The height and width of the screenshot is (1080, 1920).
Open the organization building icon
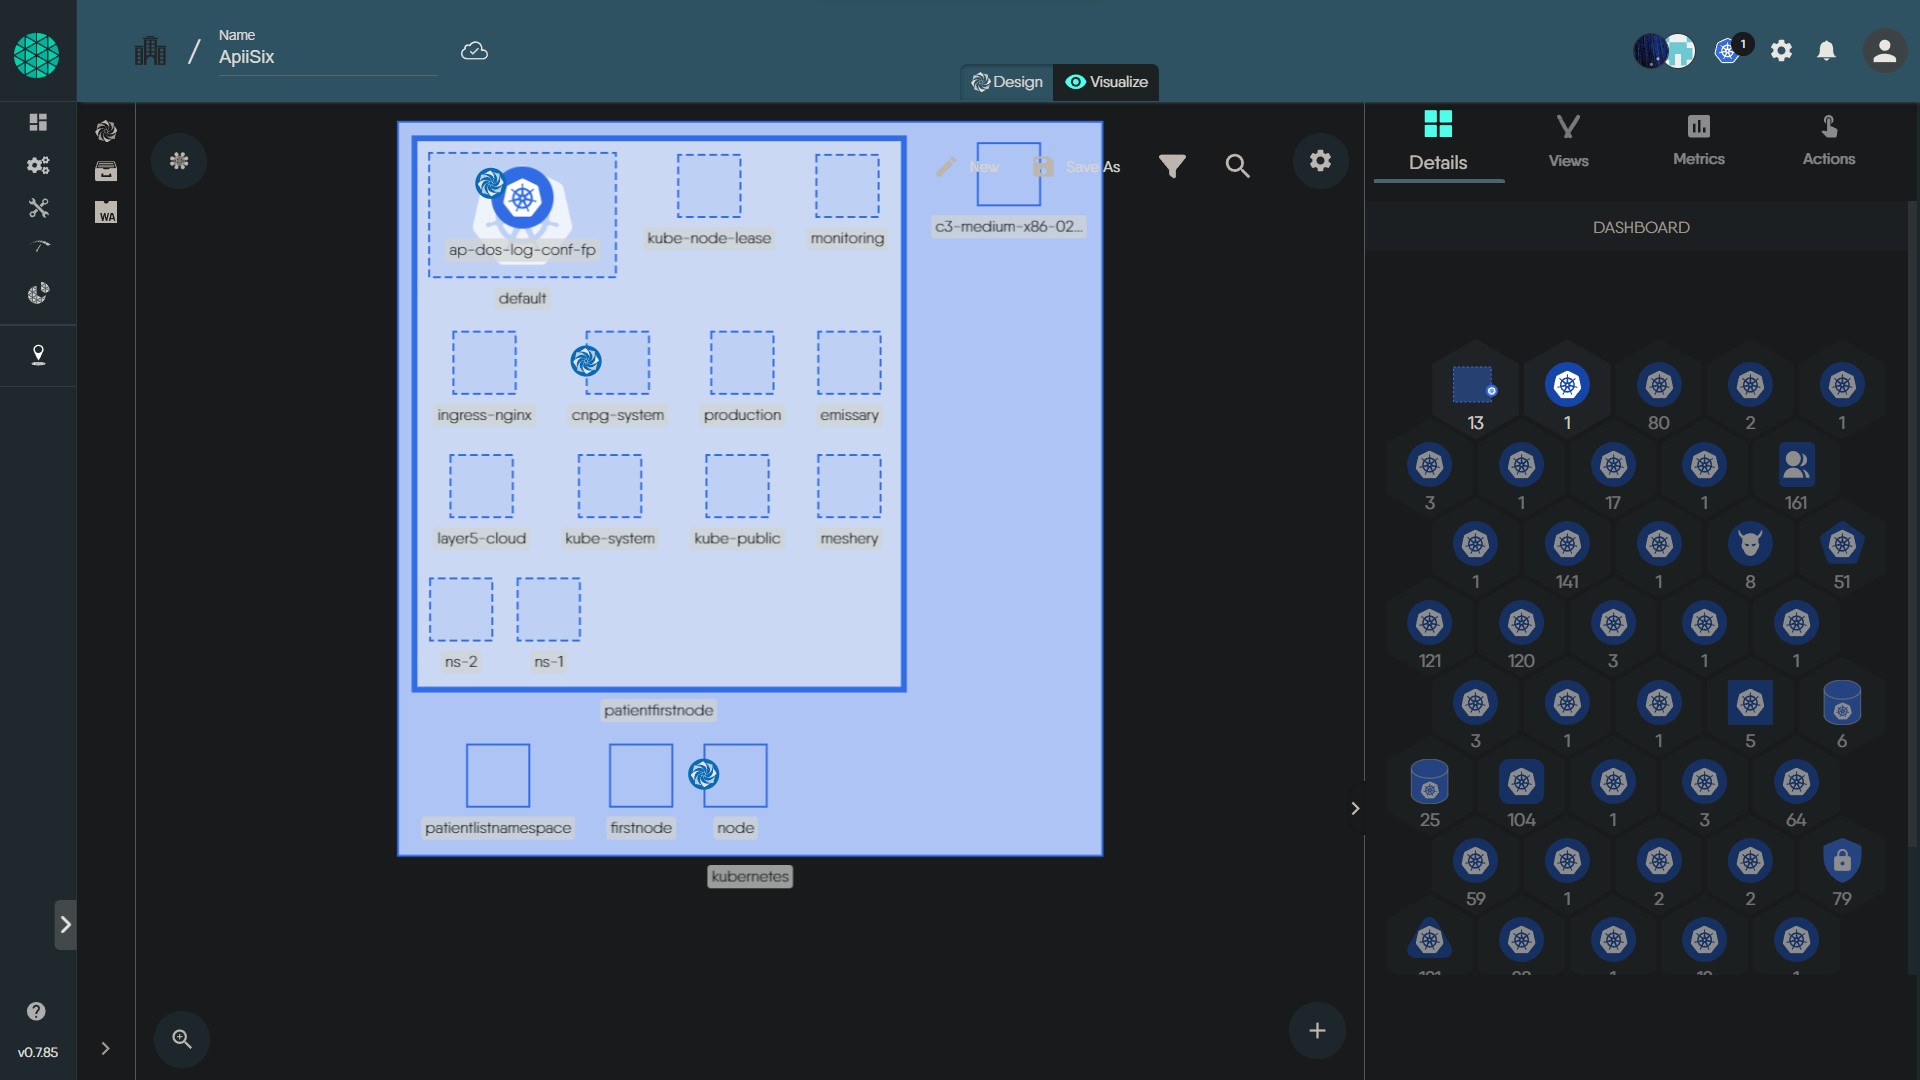point(150,50)
